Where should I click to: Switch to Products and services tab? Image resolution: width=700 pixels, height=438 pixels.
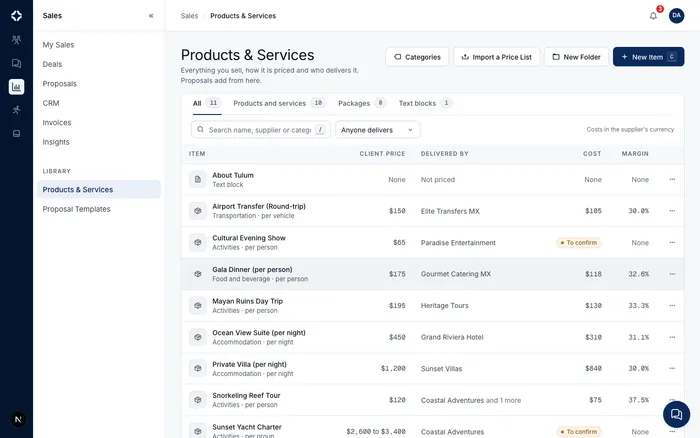pyautogui.click(x=279, y=103)
